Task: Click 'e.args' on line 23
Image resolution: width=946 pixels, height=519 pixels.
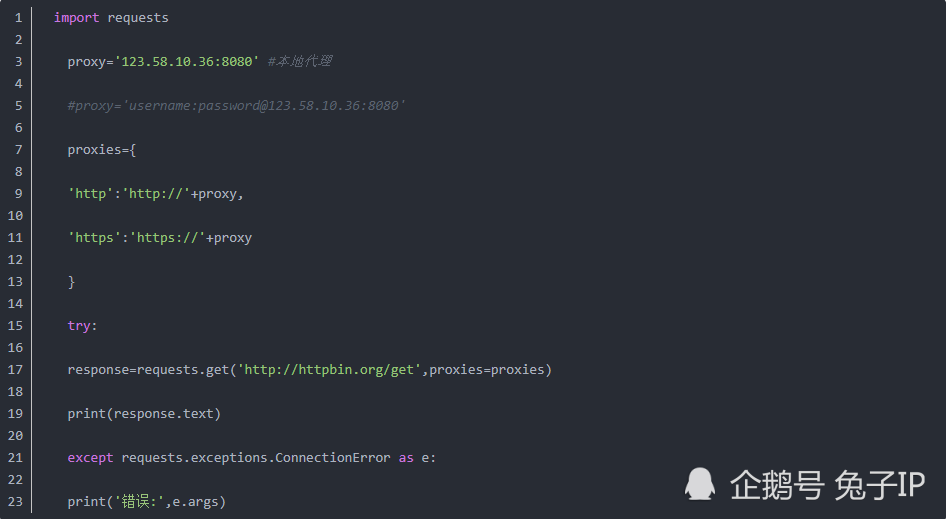Action: point(195,502)
